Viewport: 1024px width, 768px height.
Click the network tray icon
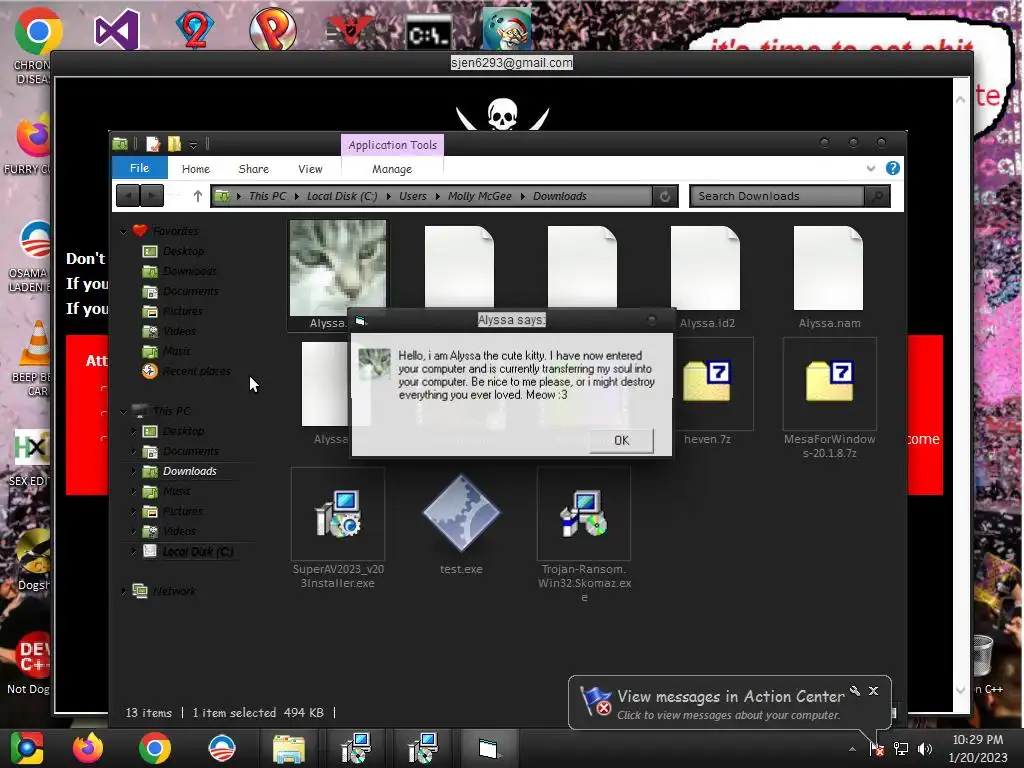point(901,749)
